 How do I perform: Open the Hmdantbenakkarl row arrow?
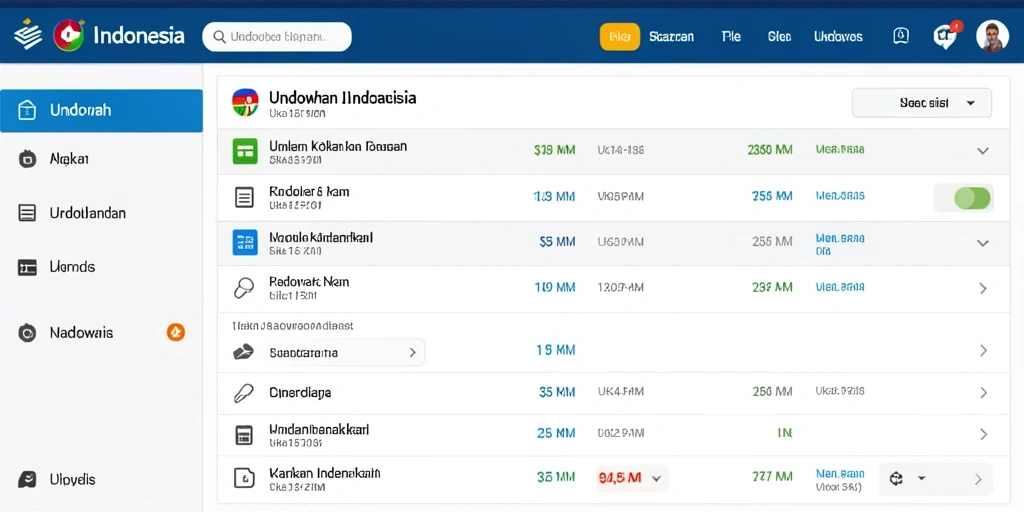[x=983, y=434]
